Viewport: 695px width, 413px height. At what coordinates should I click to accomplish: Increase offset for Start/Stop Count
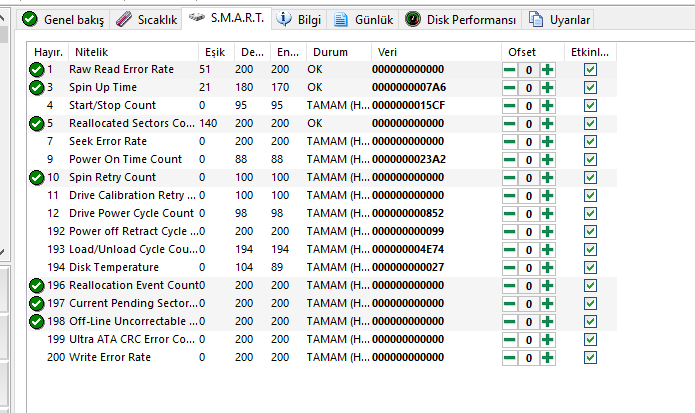coord(547,106)
